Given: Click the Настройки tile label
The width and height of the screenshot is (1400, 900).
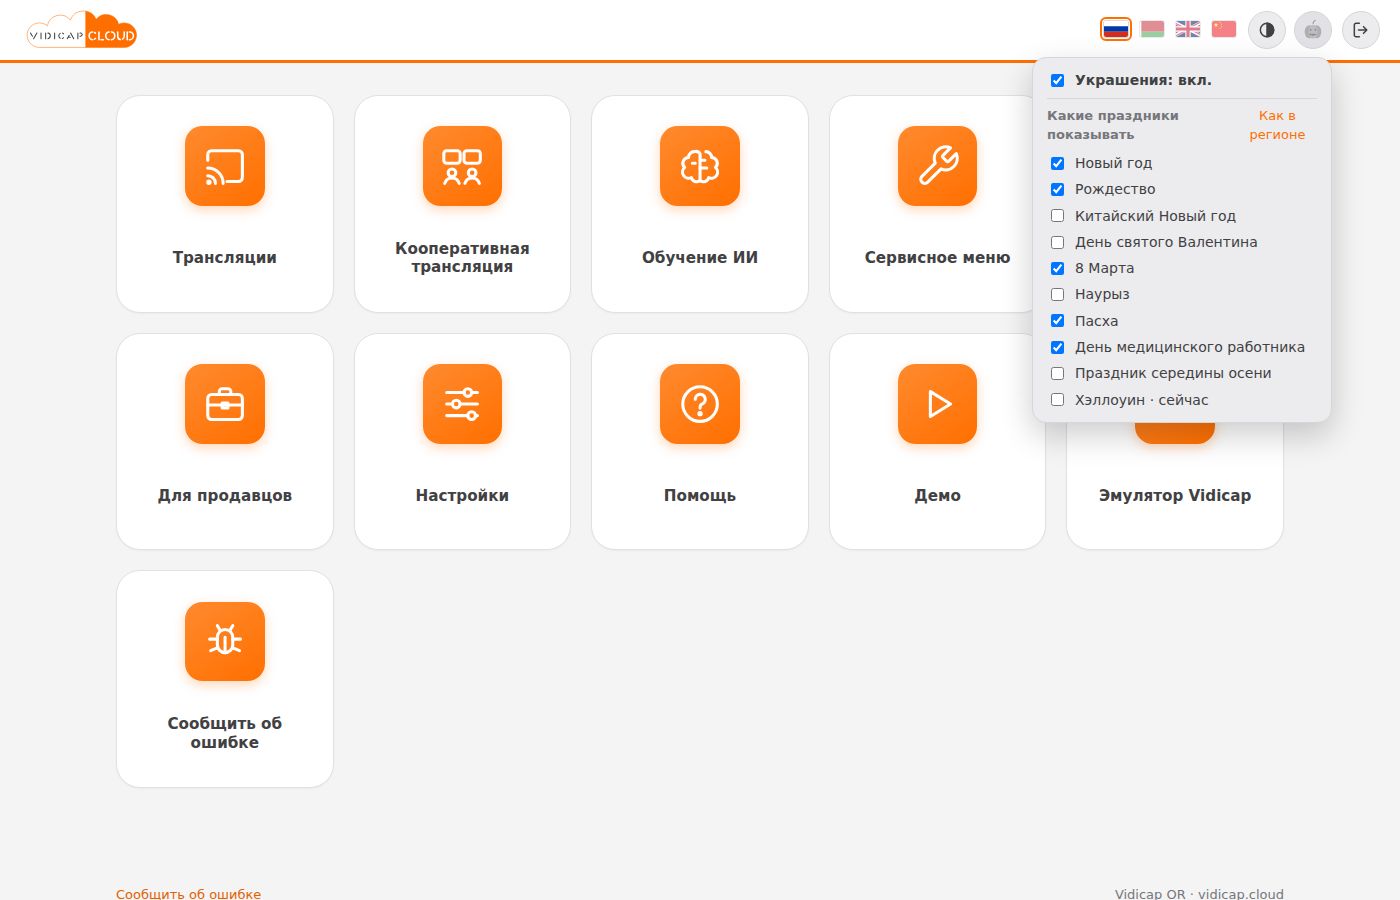Looking at the screenshot, I should pyautogui.click(x=462, y=495).
